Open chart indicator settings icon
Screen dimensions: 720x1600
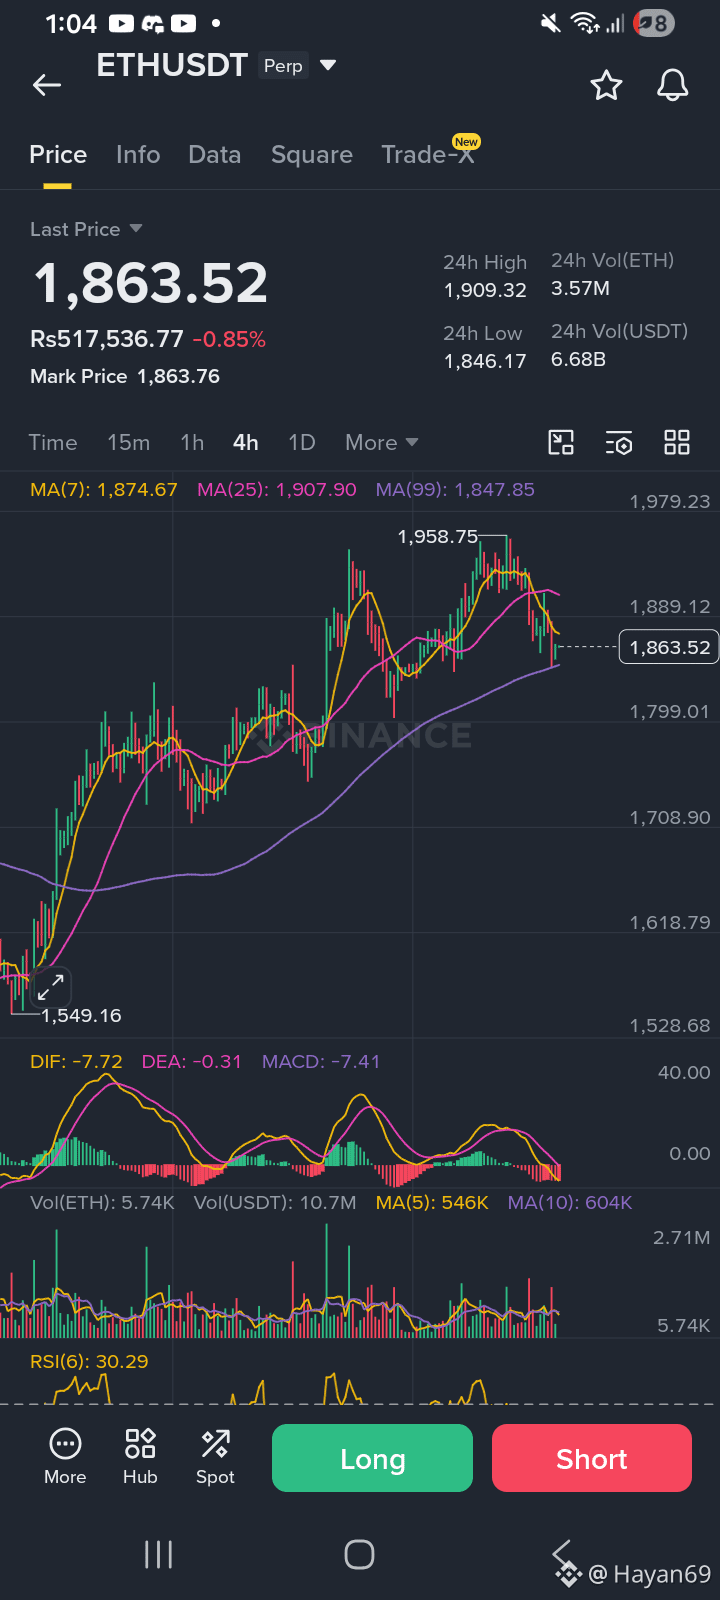pyautogui.click(x=619, y=442)
